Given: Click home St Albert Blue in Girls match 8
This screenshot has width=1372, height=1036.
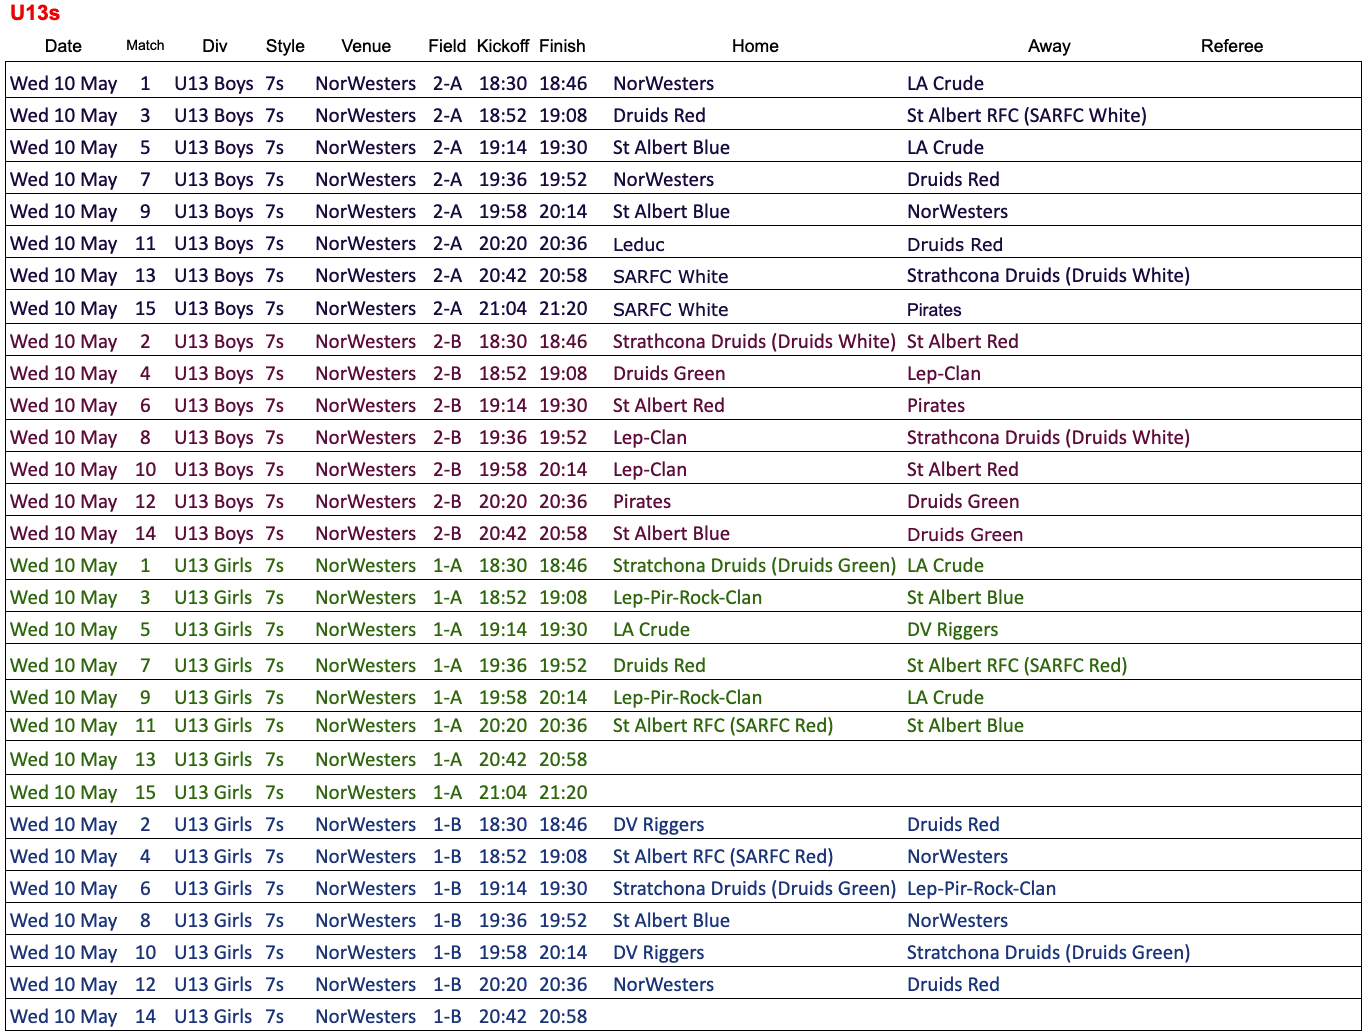Looking at the screenshot, I should [671, 921].
